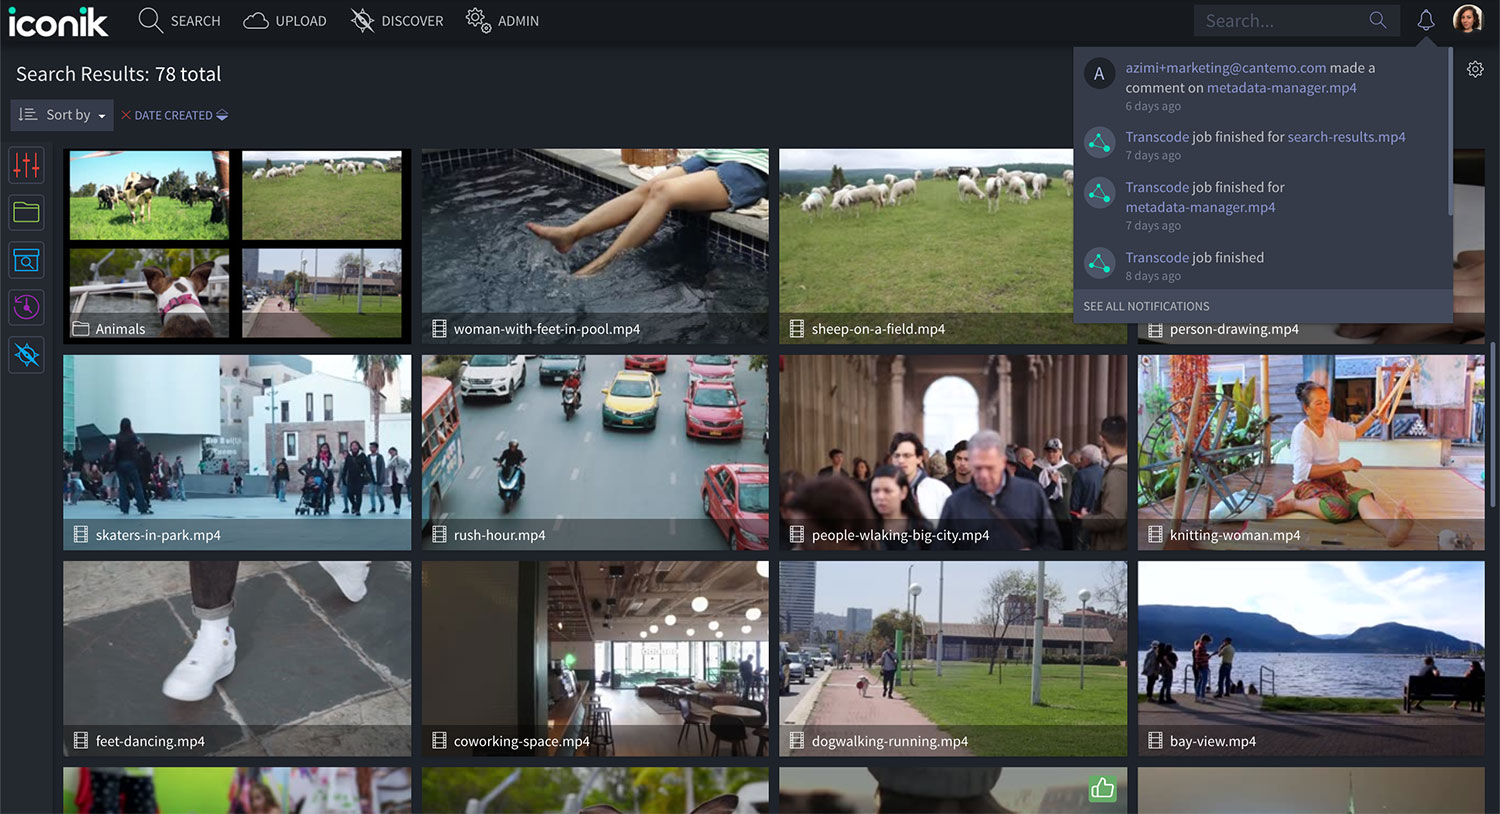Open rush-hour.mp4 thumbnail

click(595, 452)
